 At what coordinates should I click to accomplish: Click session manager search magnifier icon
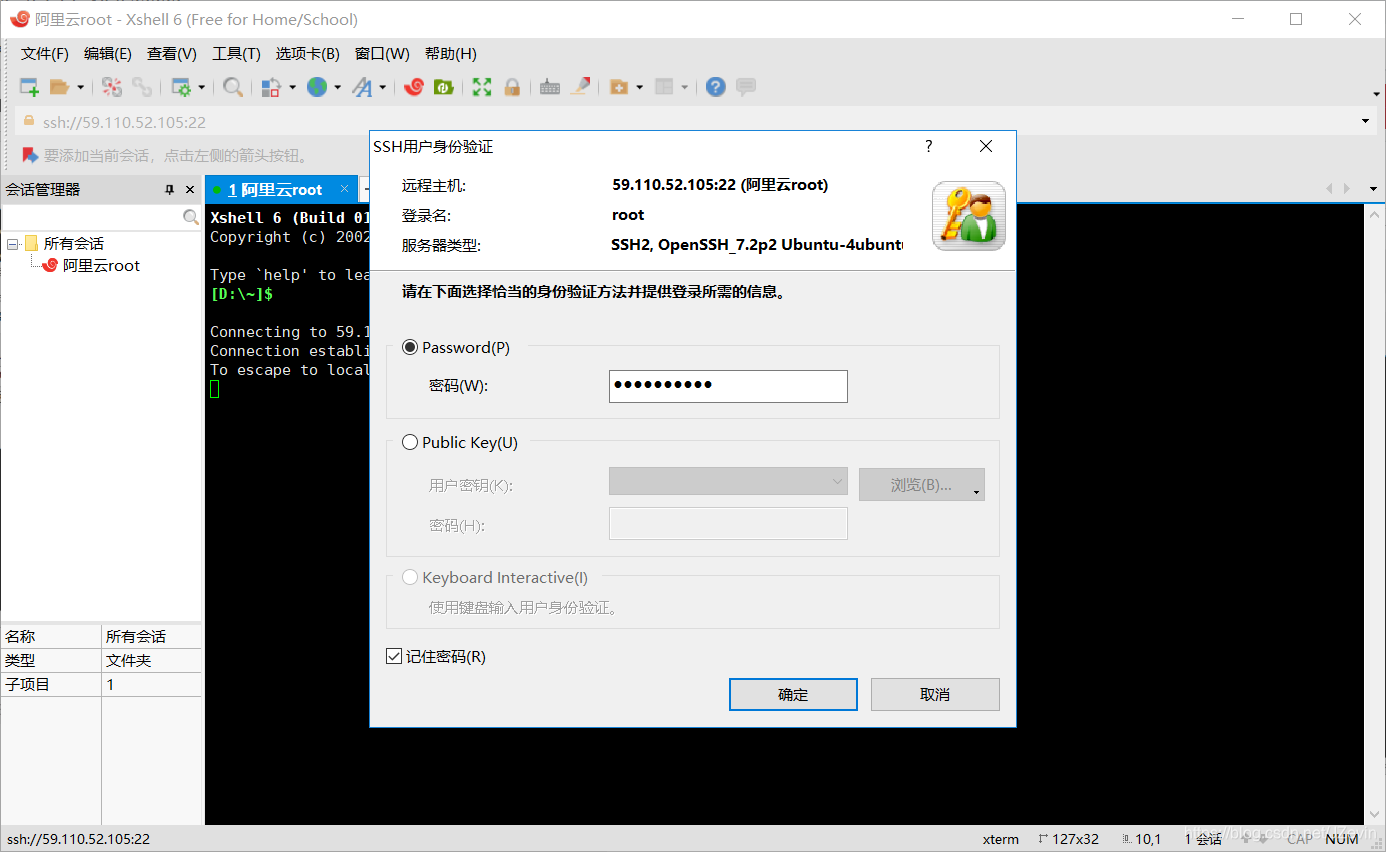pyautogui.click(x=191, y=217)
